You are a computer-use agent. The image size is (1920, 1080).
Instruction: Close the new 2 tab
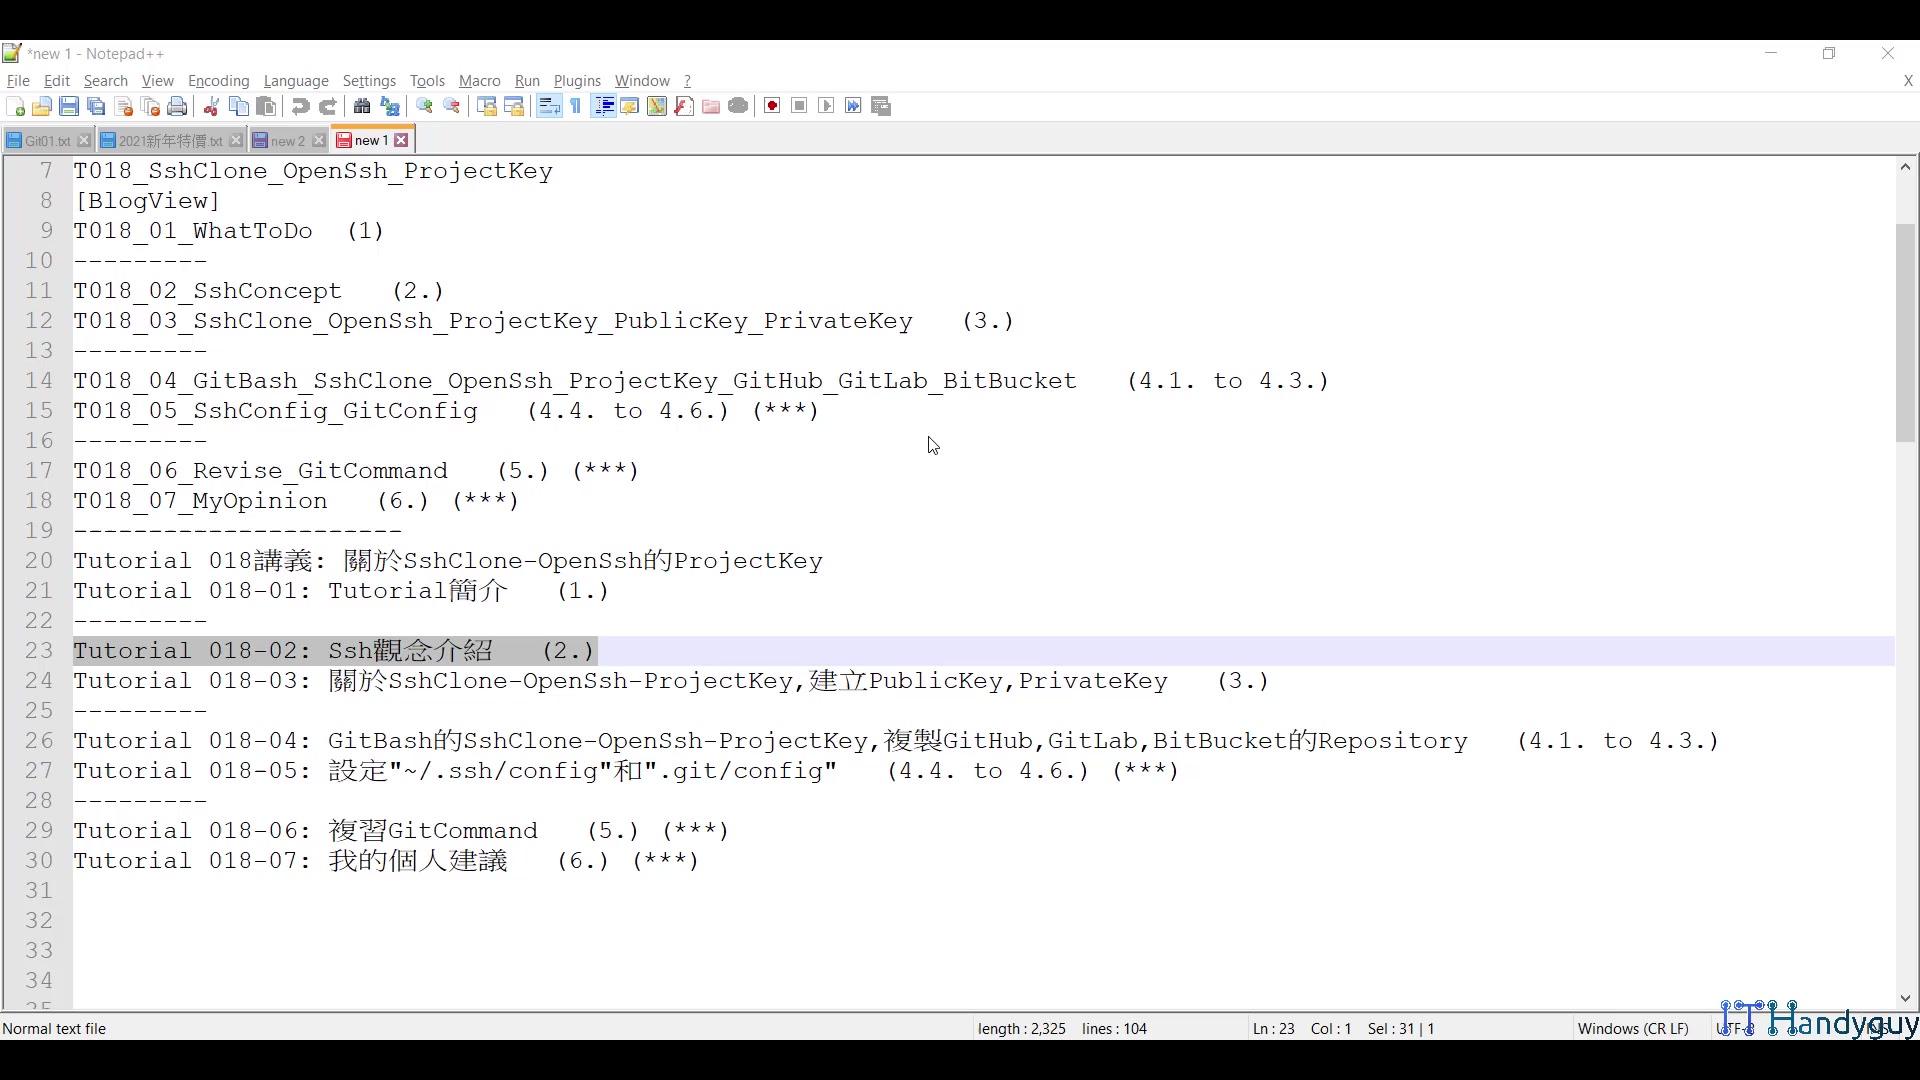[x=319, y=141]
